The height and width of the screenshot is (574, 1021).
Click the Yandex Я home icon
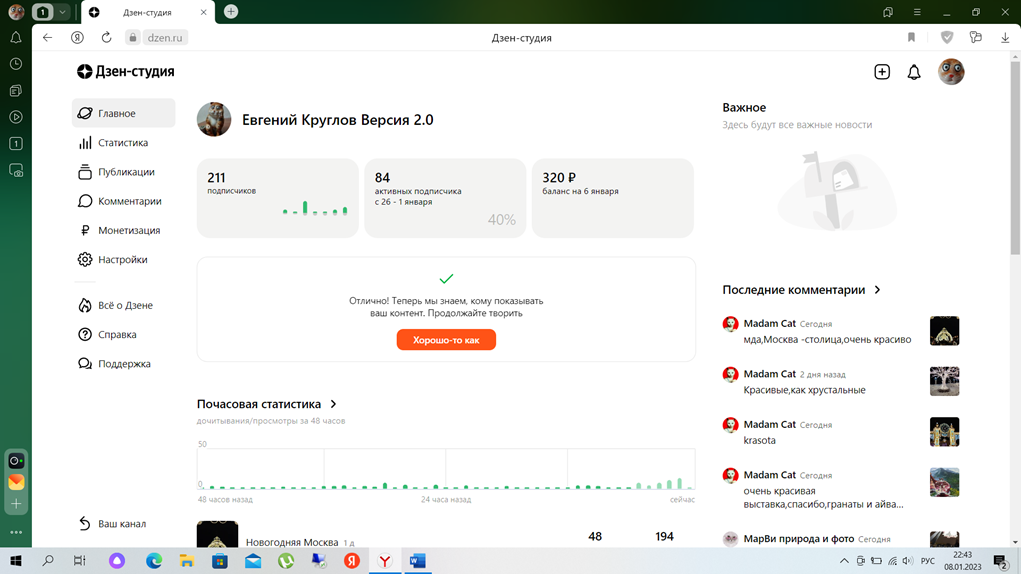point(77,38)
